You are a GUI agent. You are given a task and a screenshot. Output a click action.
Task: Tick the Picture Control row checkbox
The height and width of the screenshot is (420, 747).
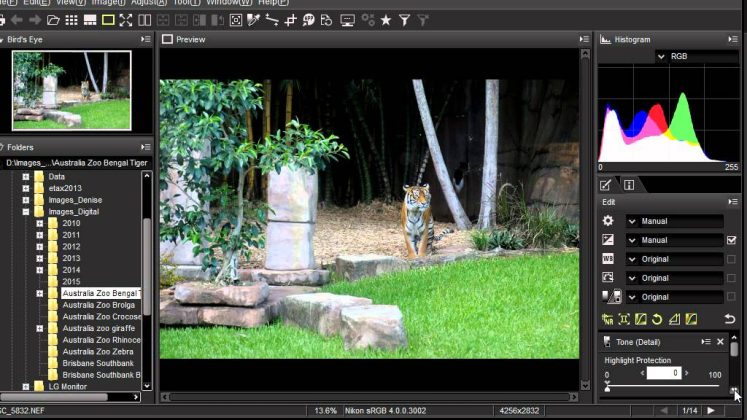731,278
